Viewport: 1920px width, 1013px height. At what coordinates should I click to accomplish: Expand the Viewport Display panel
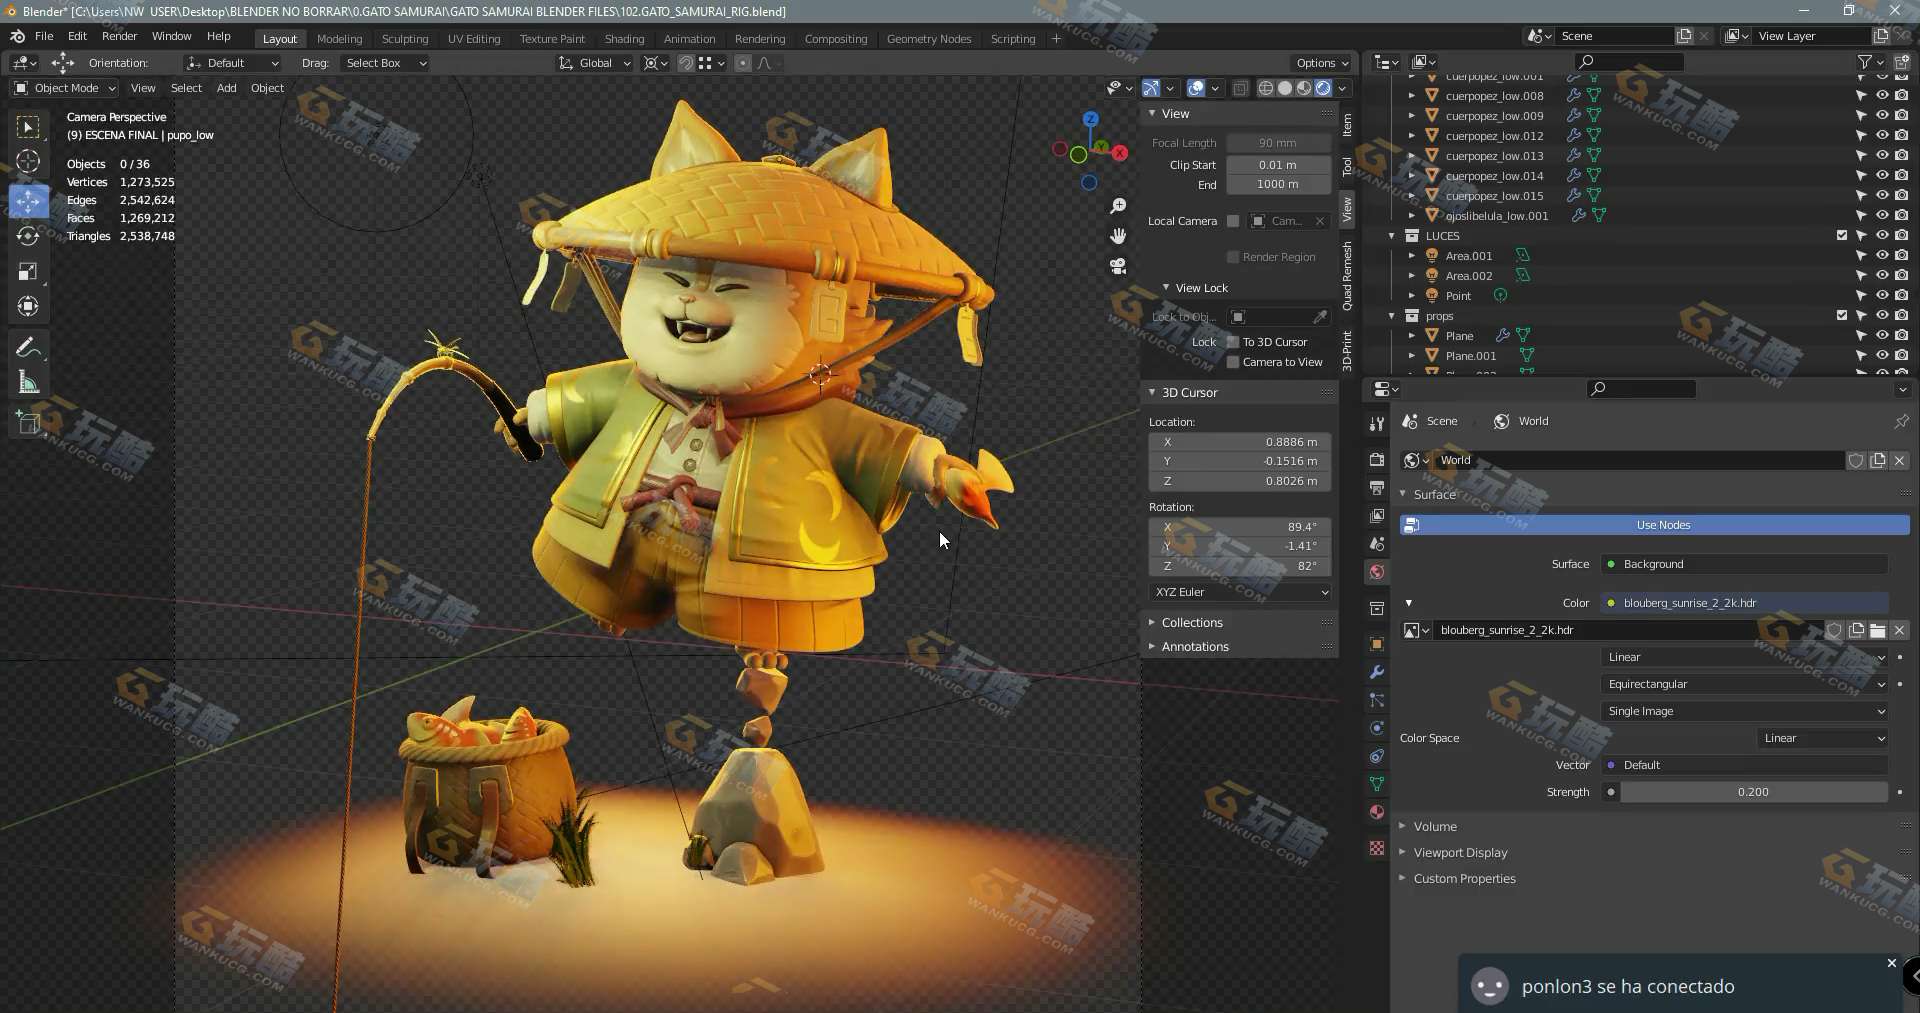(1460, 852)
